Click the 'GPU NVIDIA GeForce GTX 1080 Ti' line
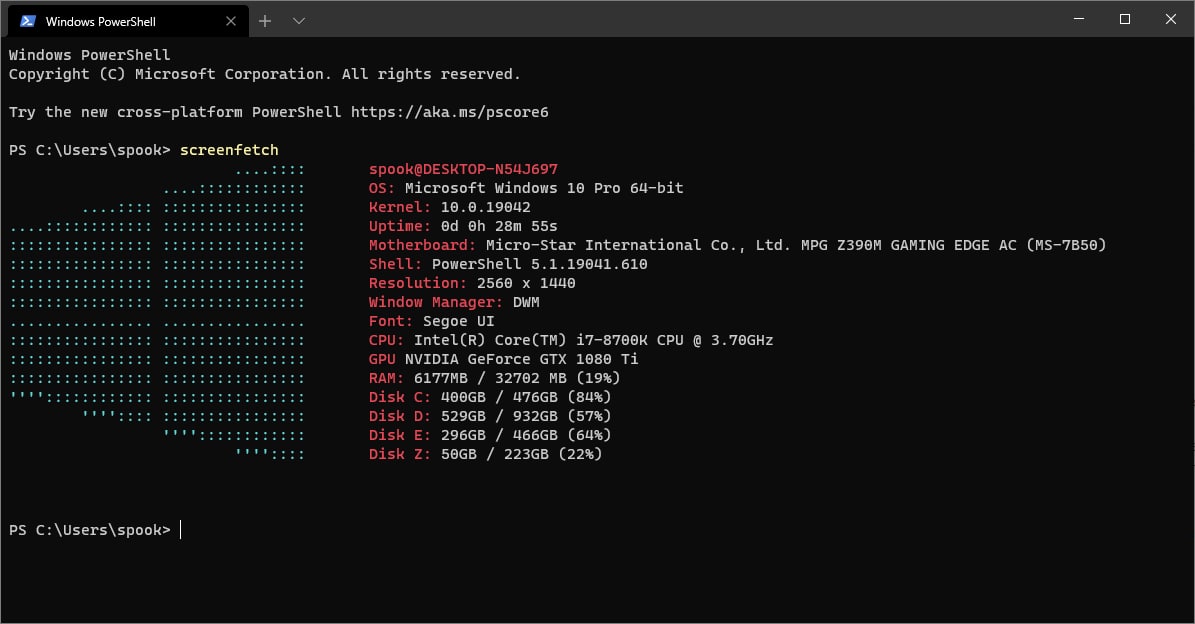This screenshot has height=624, width=1195. tap(504, 360)
